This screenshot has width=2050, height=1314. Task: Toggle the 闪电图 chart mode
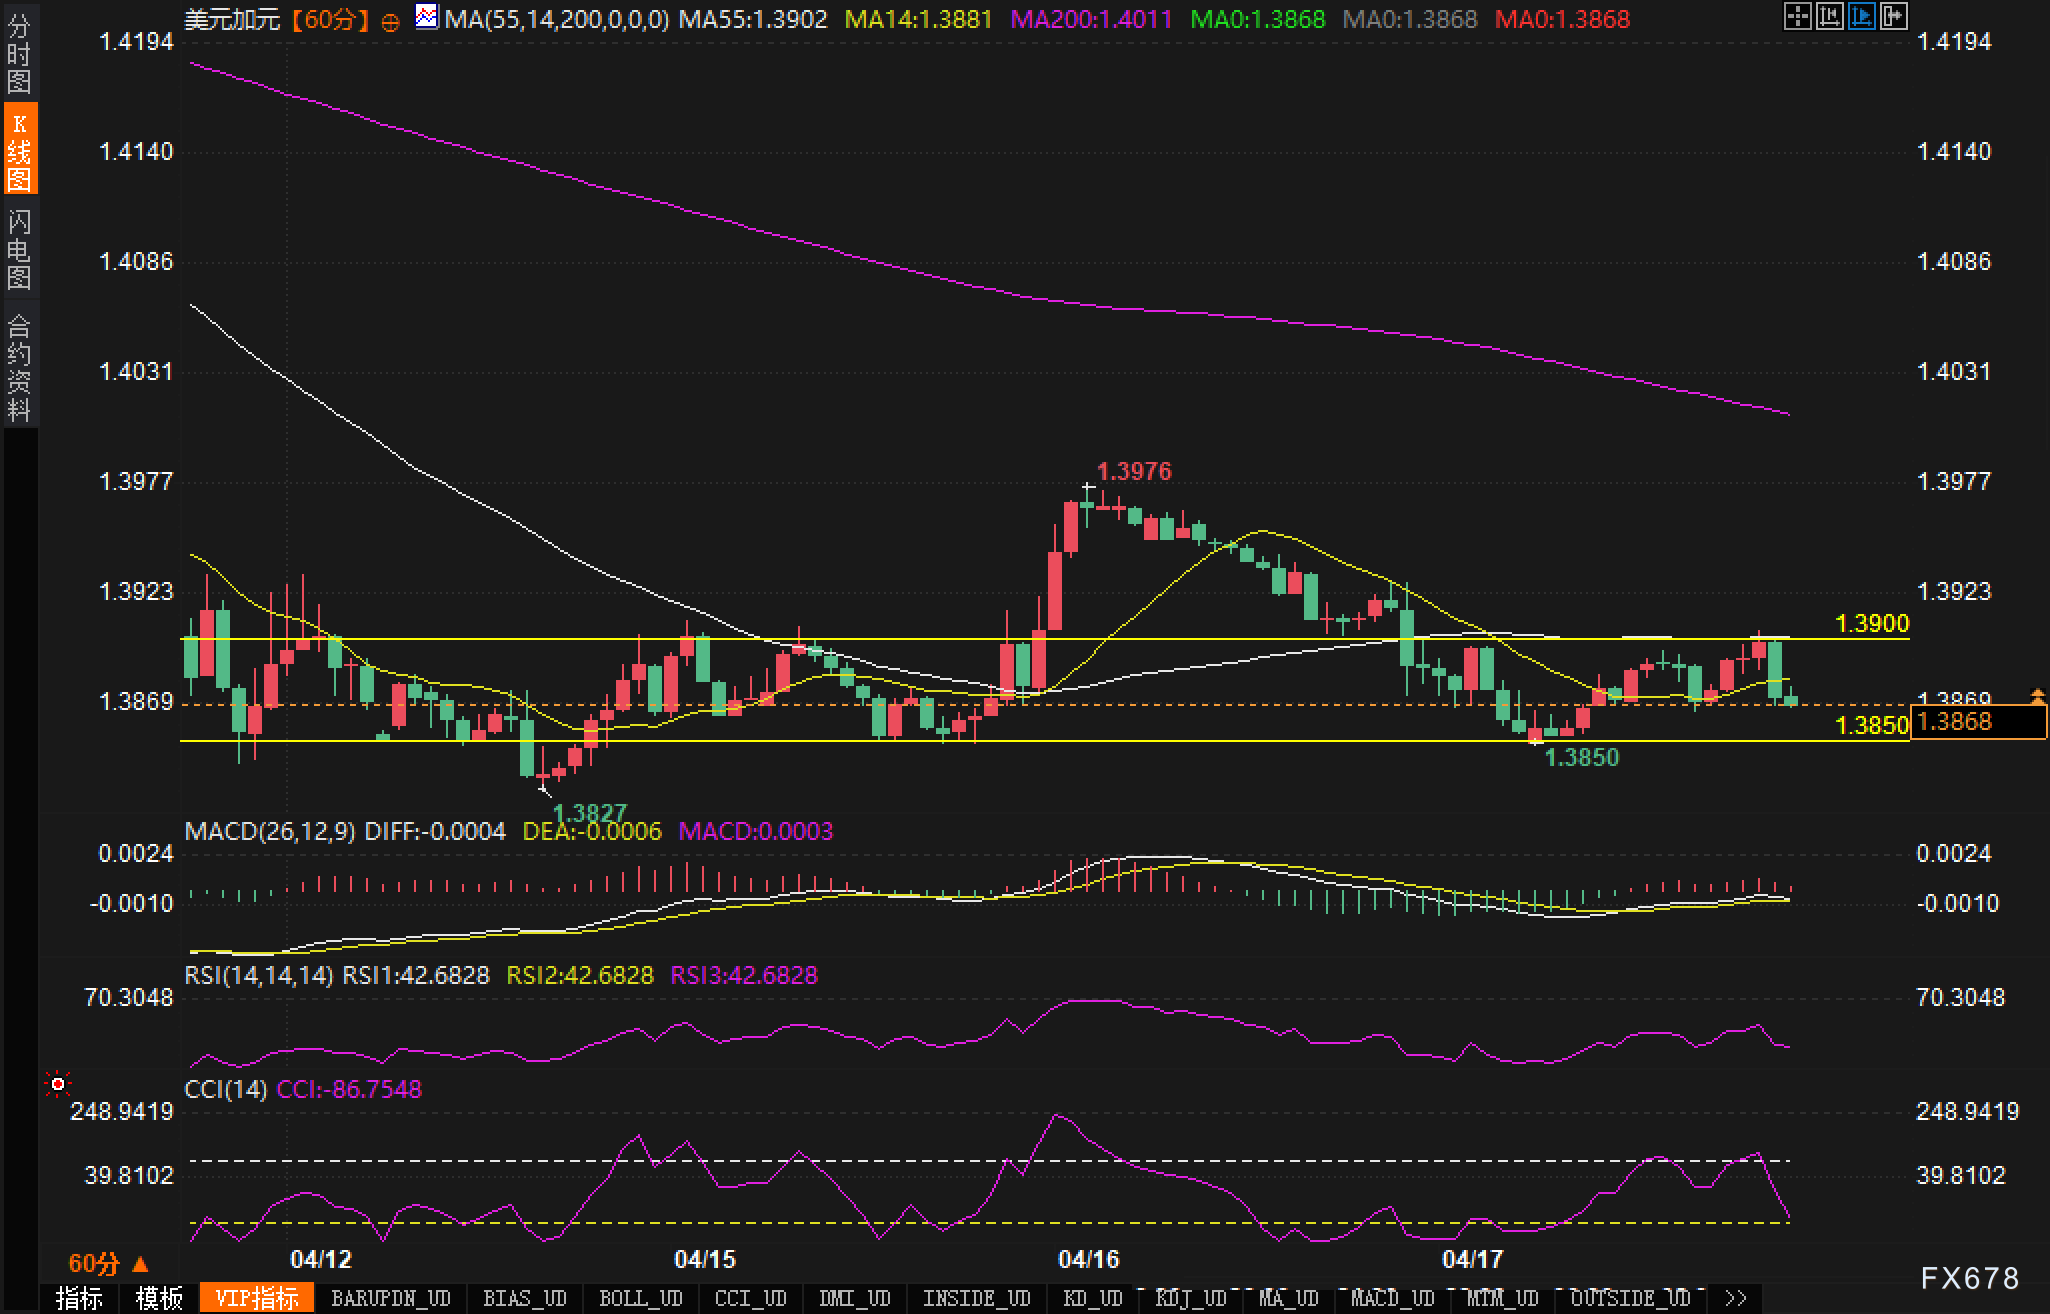(x=19, y=248)
